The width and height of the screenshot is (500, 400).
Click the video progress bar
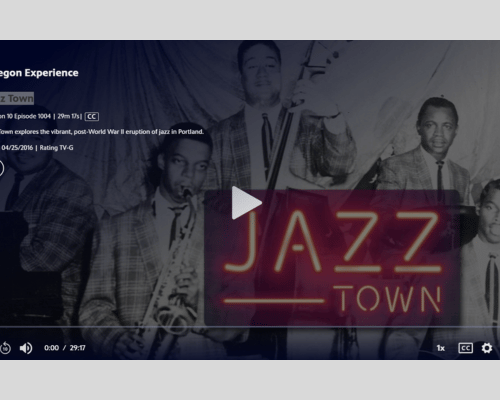pos(250,327)
